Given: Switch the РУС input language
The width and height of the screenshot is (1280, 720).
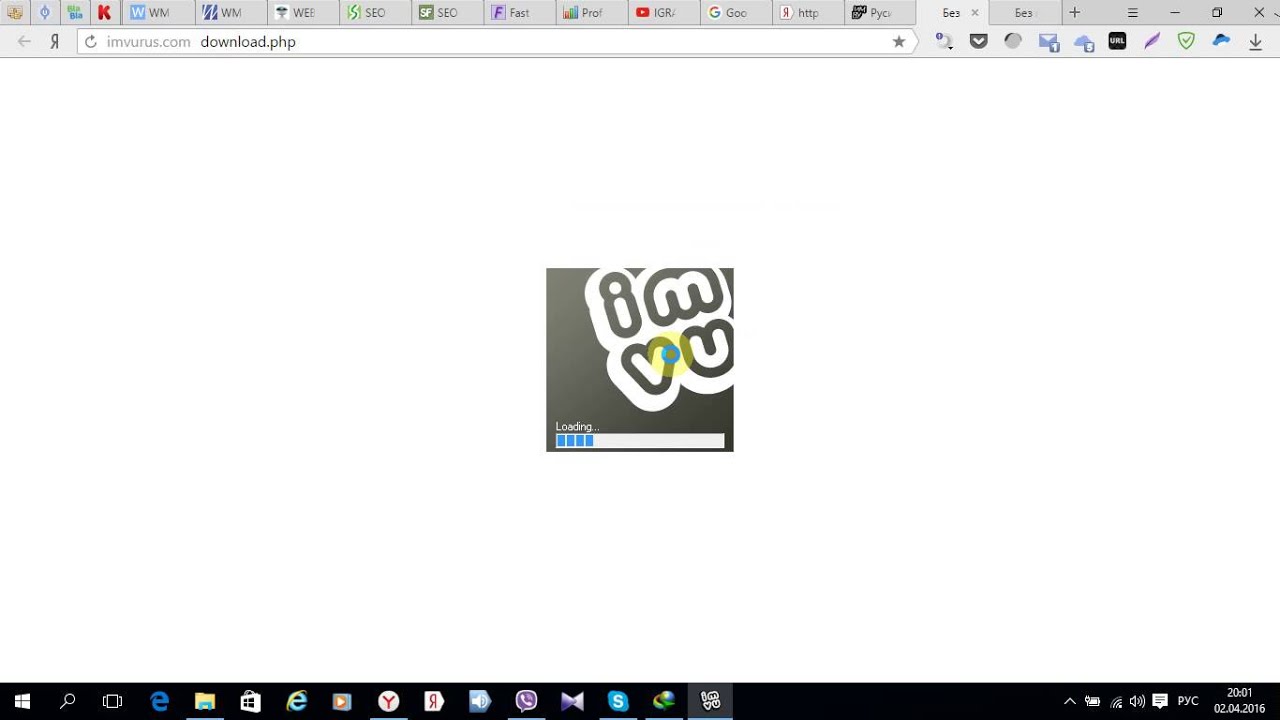Looking at the screenshot, I should click(1188, 701).
